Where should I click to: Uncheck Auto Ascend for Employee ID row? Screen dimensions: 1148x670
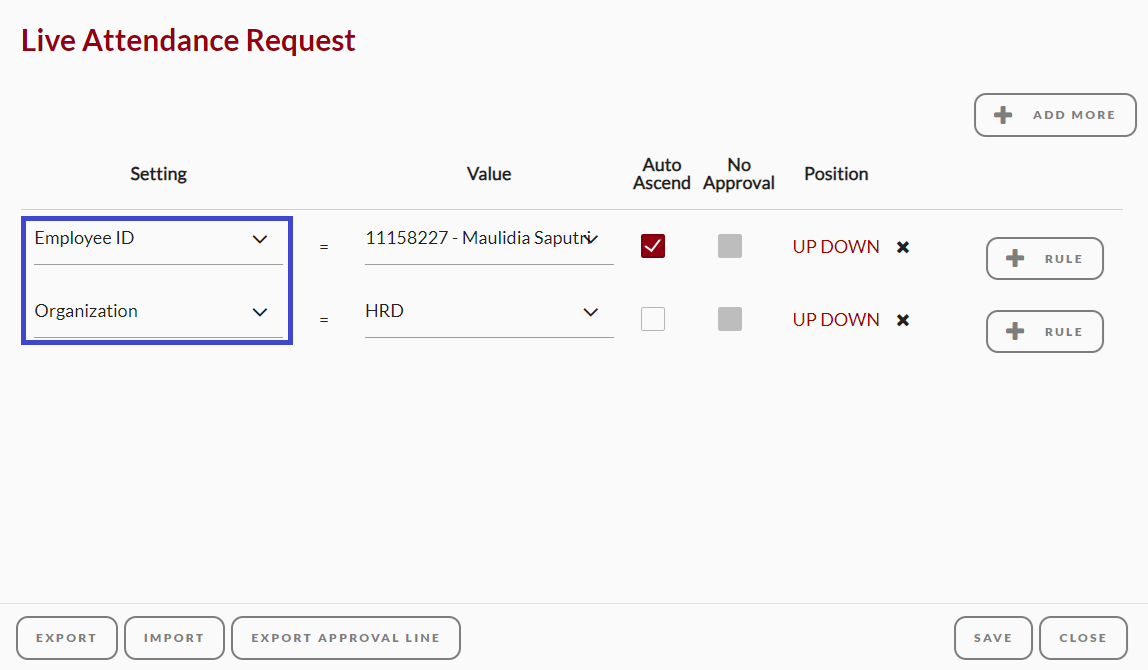tap(652, 246)
